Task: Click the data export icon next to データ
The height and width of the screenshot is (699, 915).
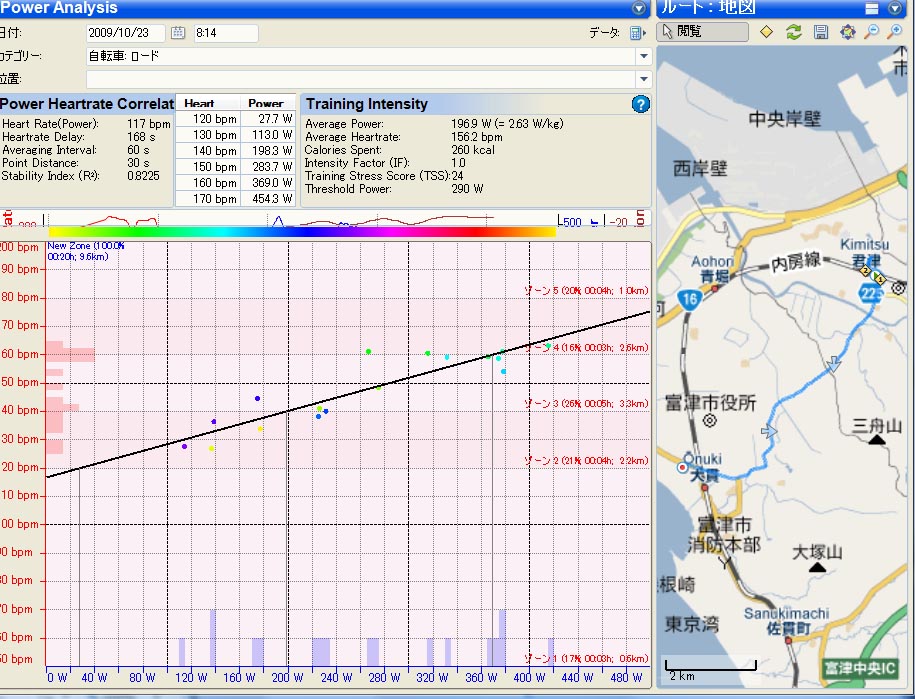Action: point(637,33)
